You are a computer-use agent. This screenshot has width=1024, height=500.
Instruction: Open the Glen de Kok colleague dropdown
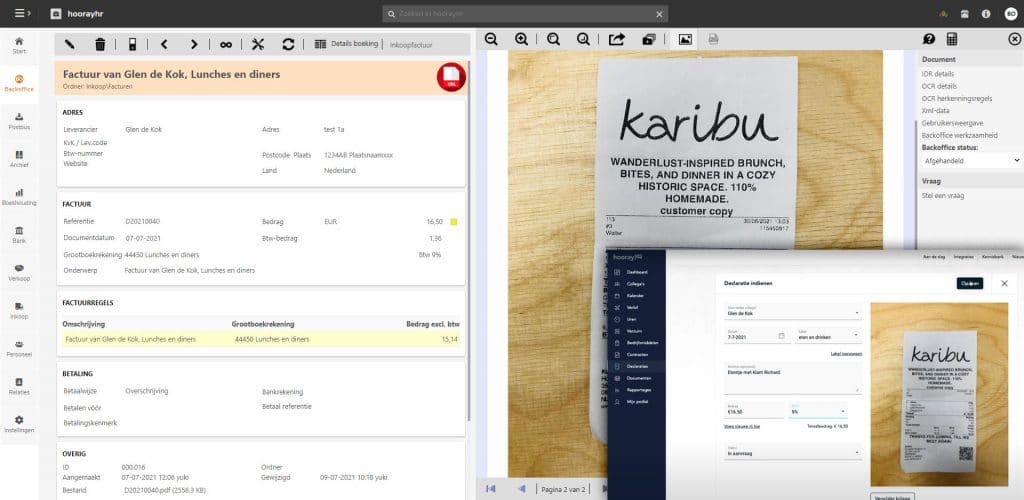point(792,311)
